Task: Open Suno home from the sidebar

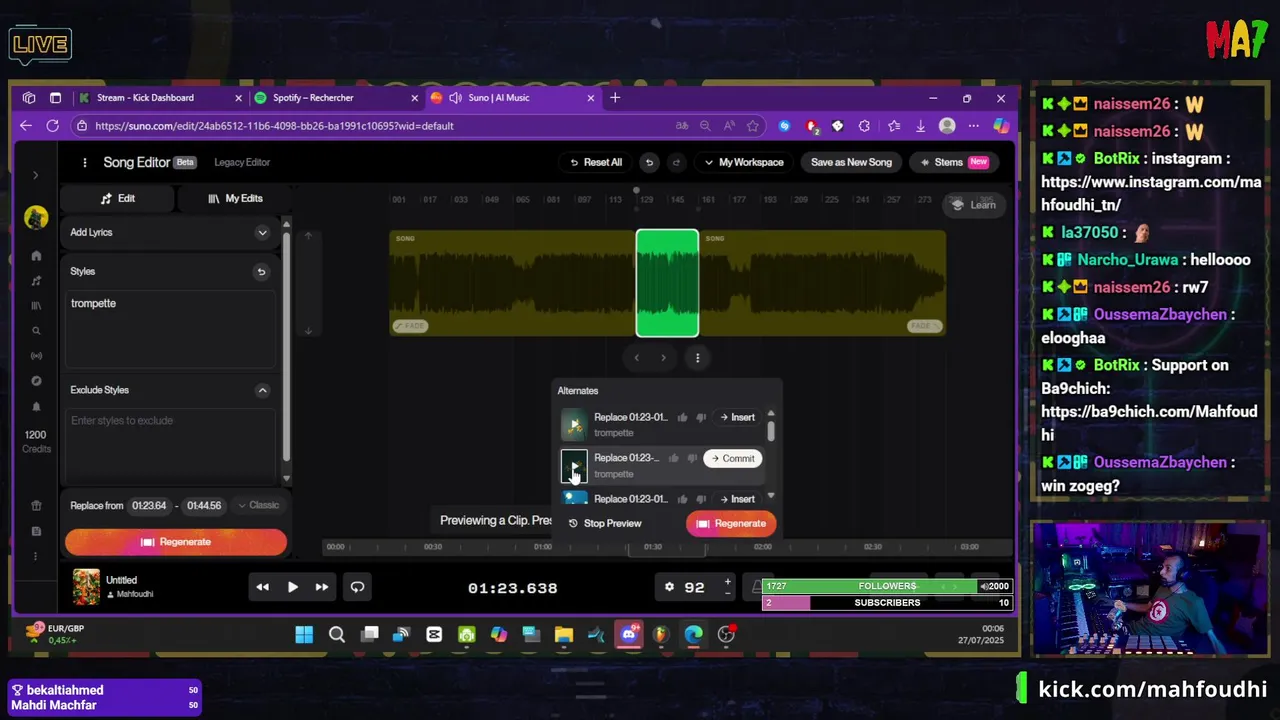Action: coord(36,256)
